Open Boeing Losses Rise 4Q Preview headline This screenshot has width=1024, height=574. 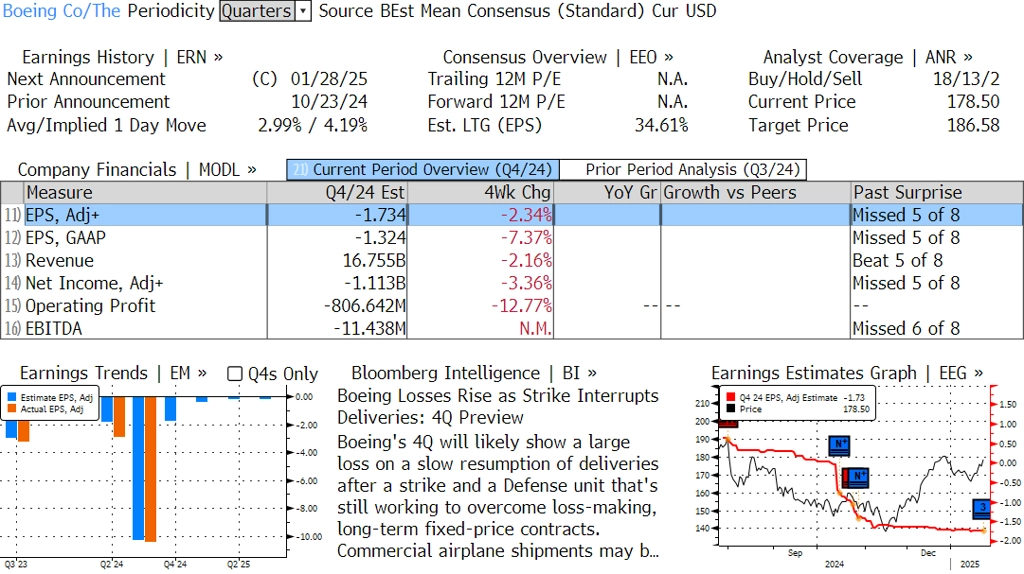tap(498, 406)
